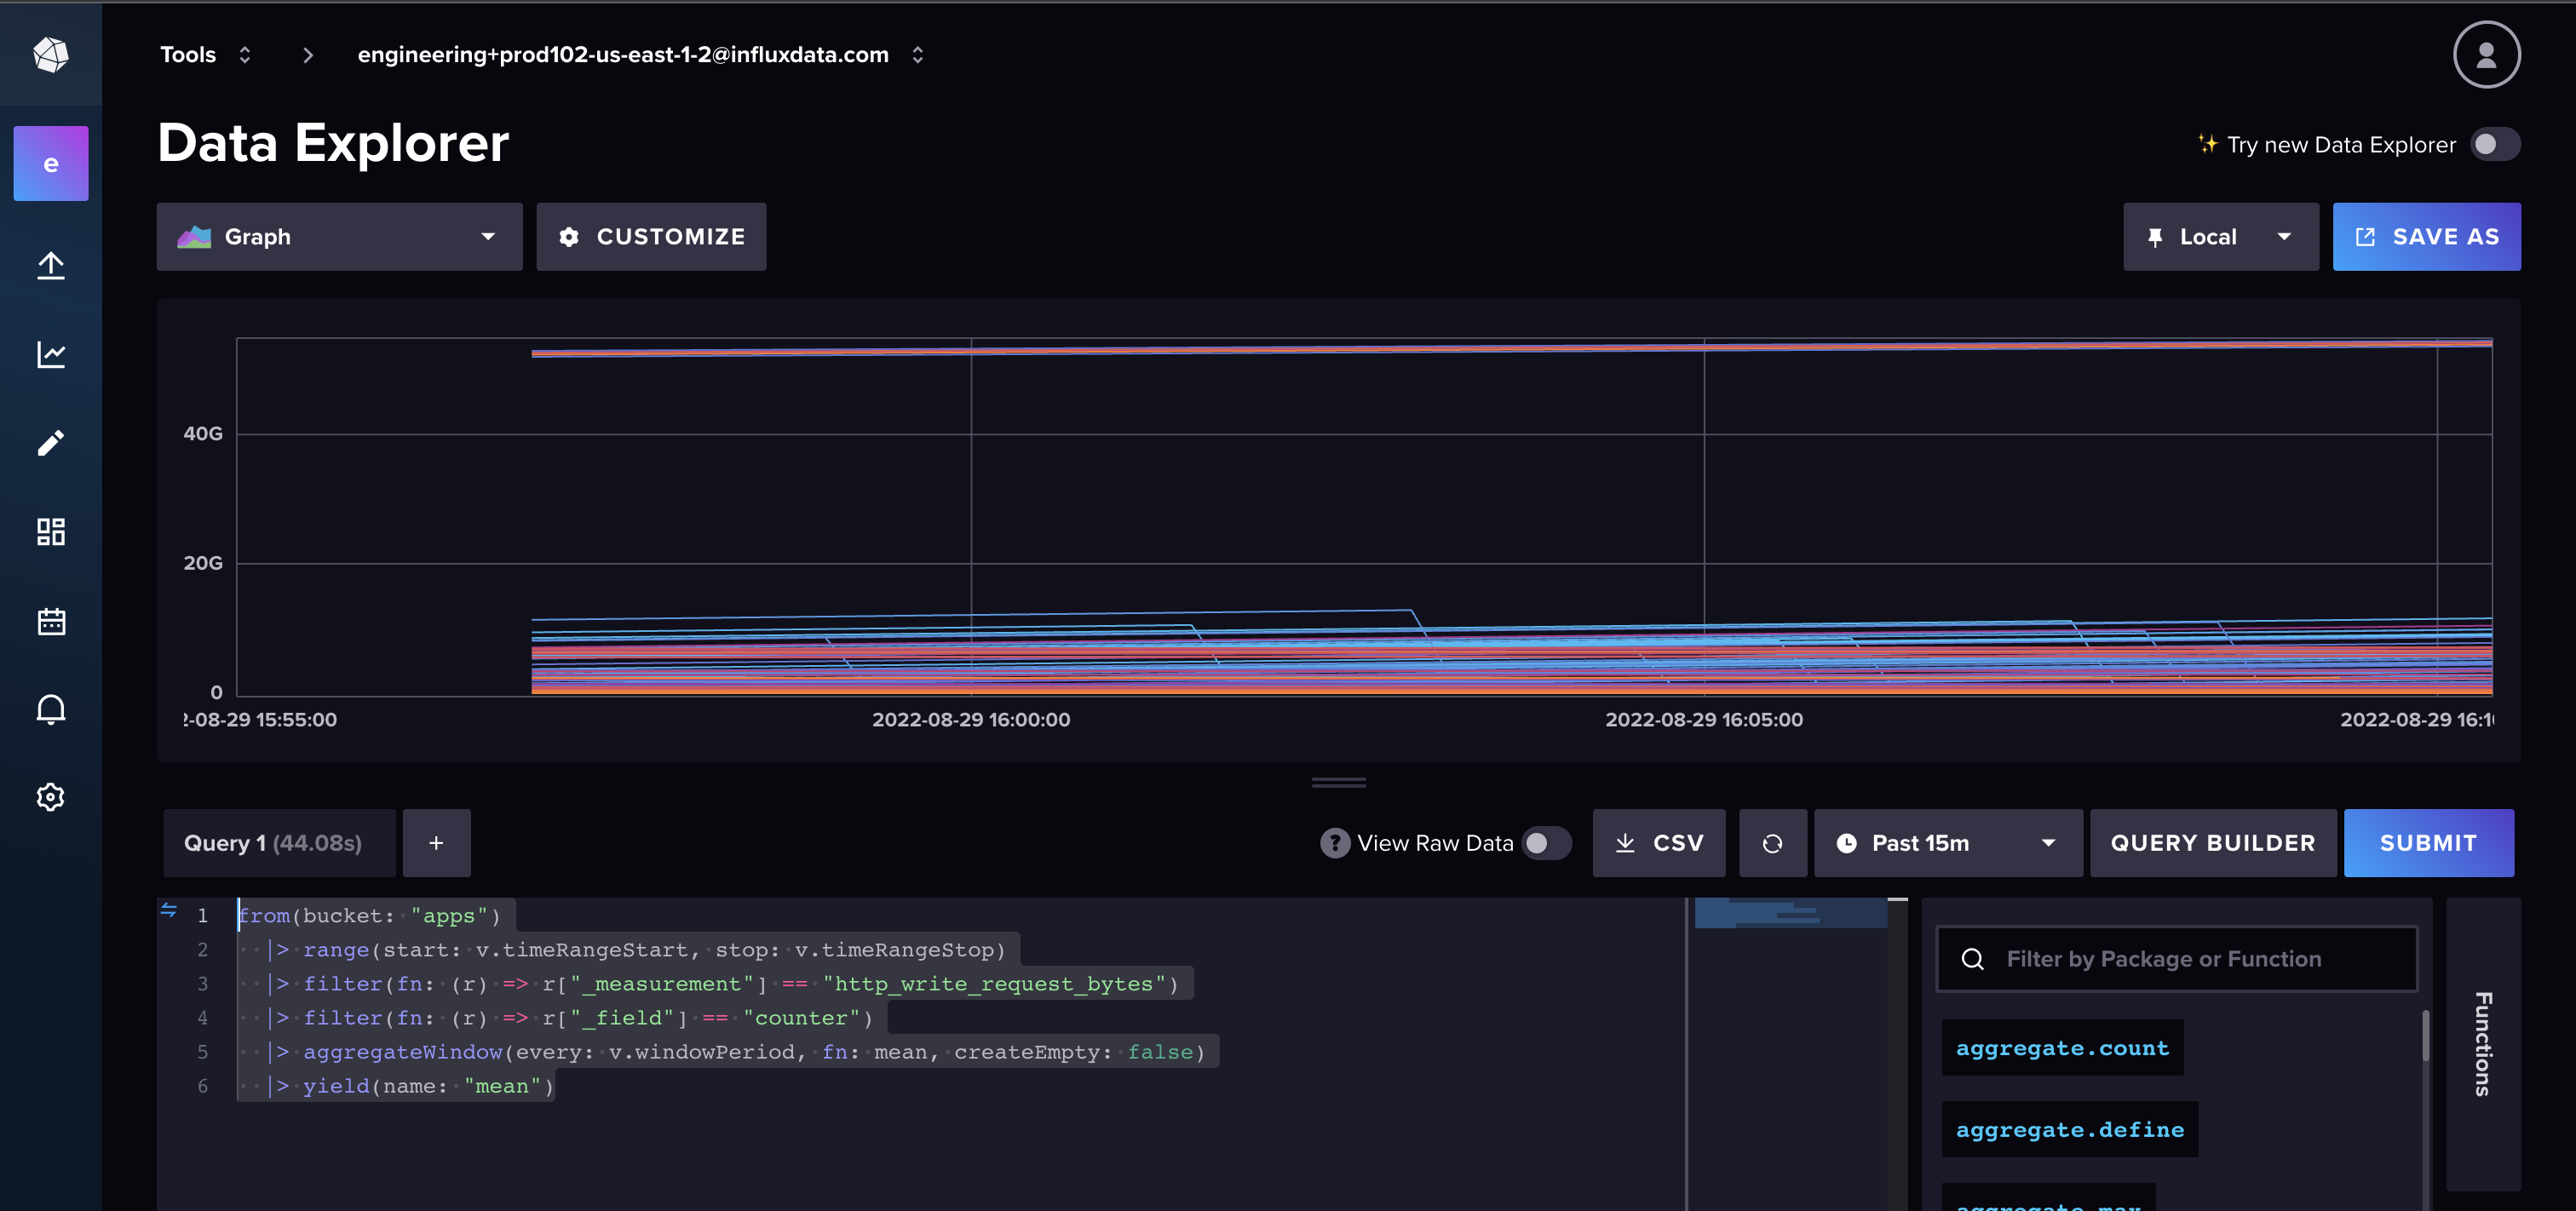Image resolution: width=2576 pixels, height=1211 pixels.
Task: Toggle View Raw Data on
Action: (x=1545, y=843)
